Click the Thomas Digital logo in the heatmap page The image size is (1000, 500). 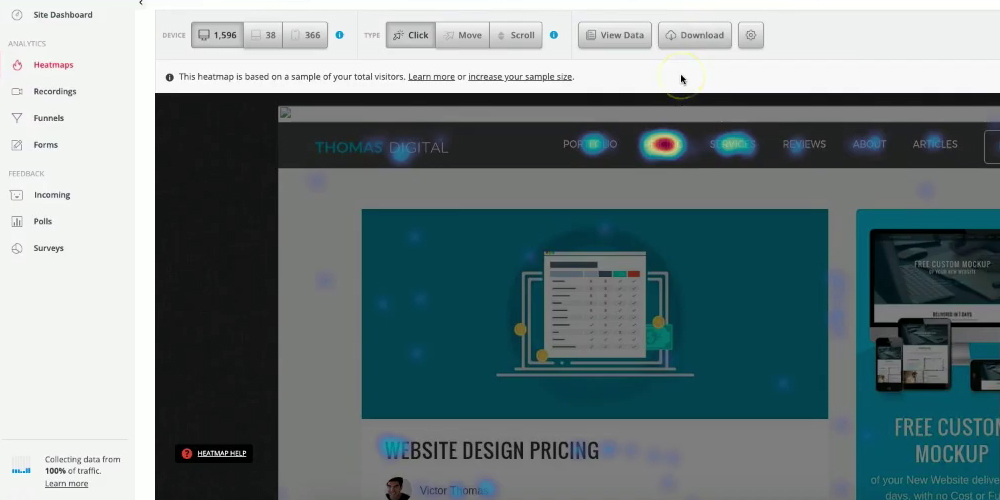(381, 147)
